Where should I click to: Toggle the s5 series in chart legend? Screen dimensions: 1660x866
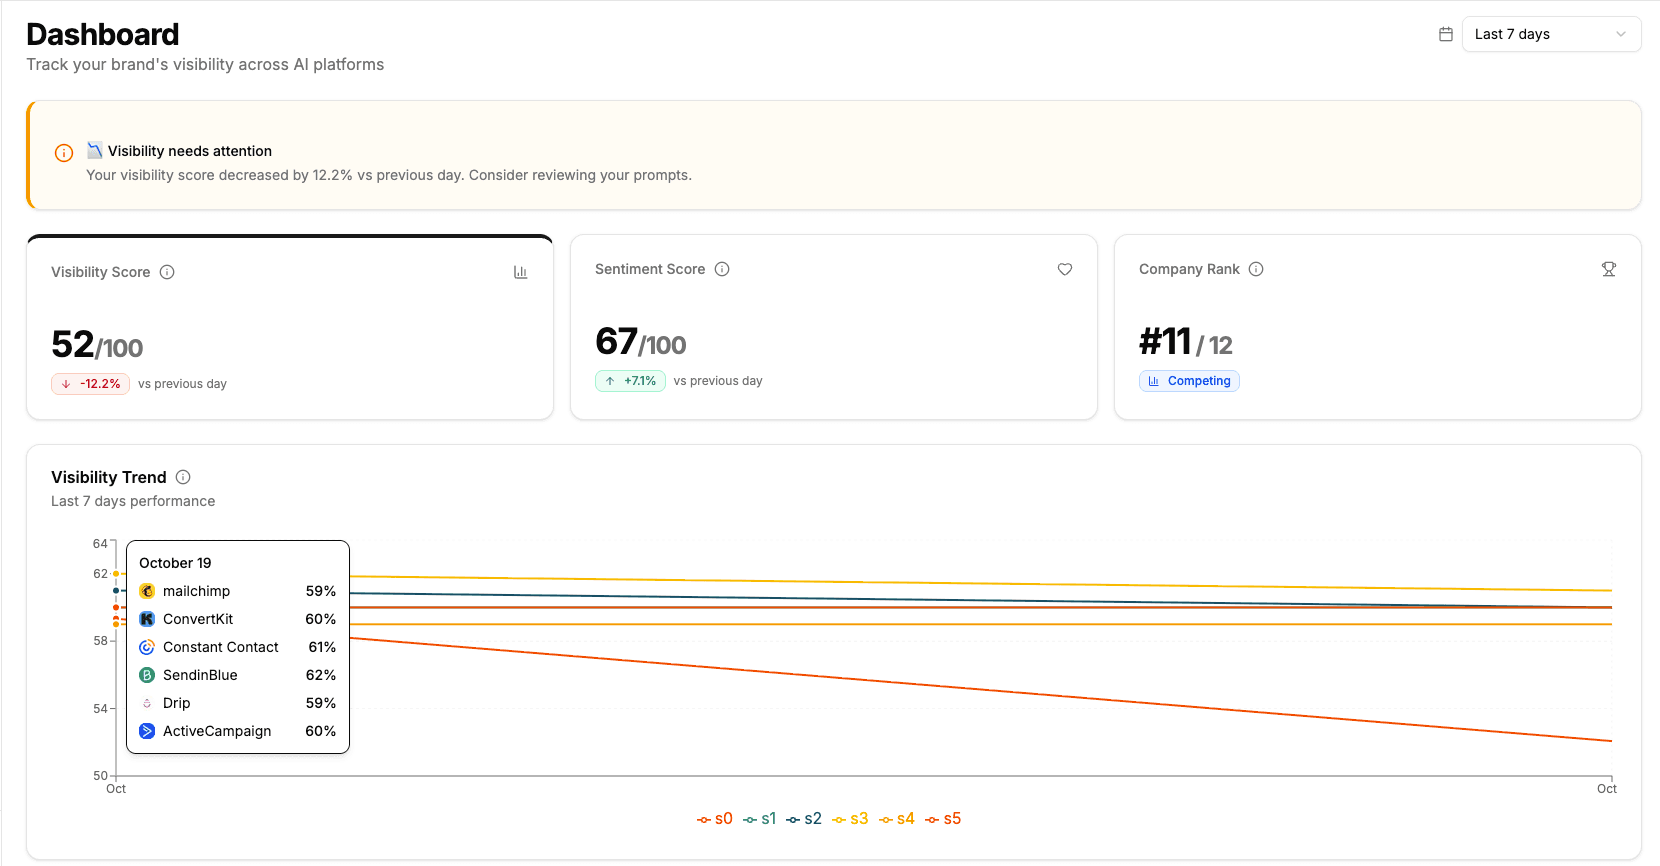click(x=943, y=818)
